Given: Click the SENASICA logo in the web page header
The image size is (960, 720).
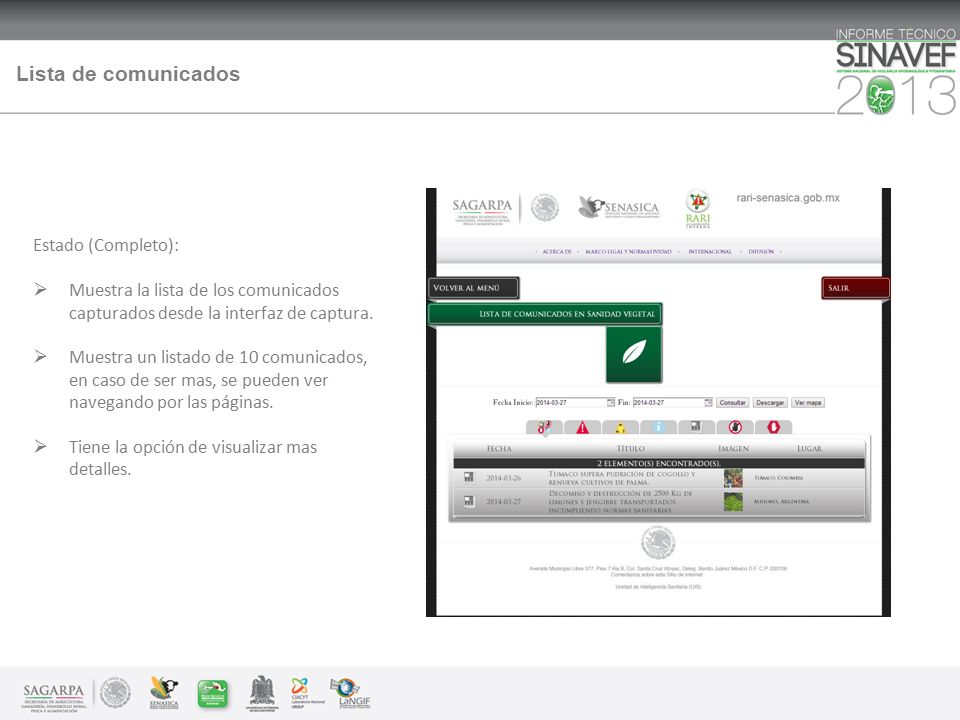Looking at the screenshot, I should coord(619,207).
